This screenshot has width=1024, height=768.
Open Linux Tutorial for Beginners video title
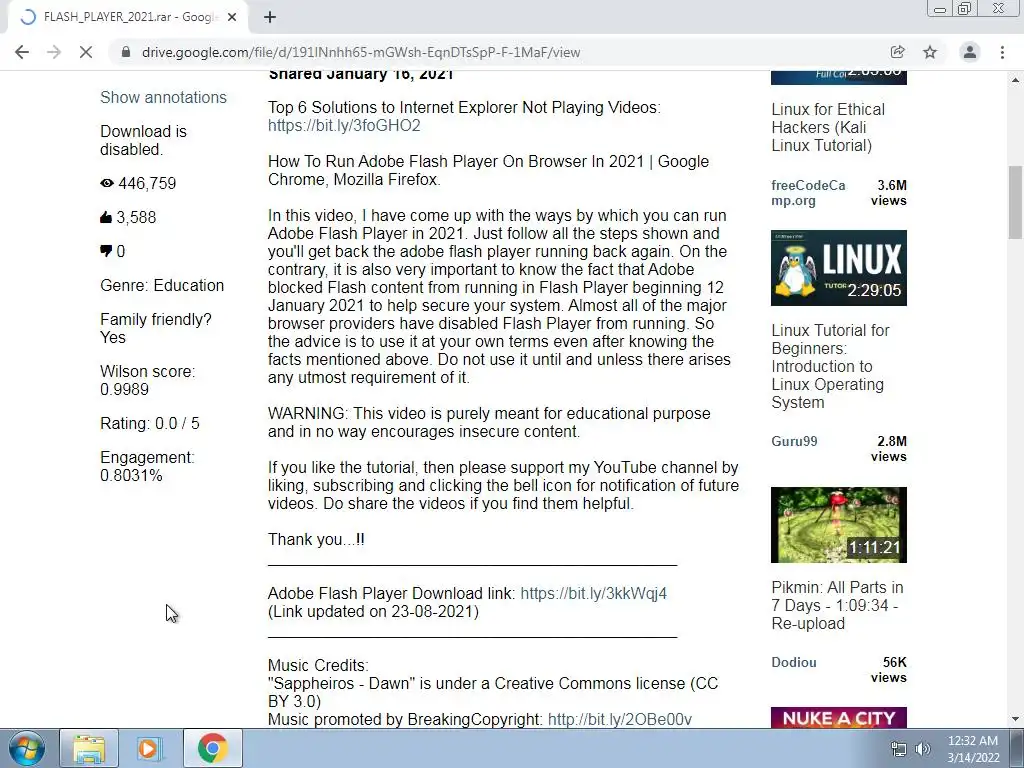[830, 366]
